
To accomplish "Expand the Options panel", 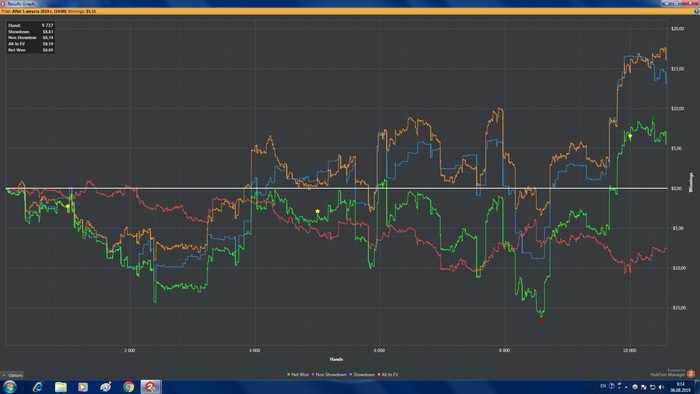I will tap(12, 375).
